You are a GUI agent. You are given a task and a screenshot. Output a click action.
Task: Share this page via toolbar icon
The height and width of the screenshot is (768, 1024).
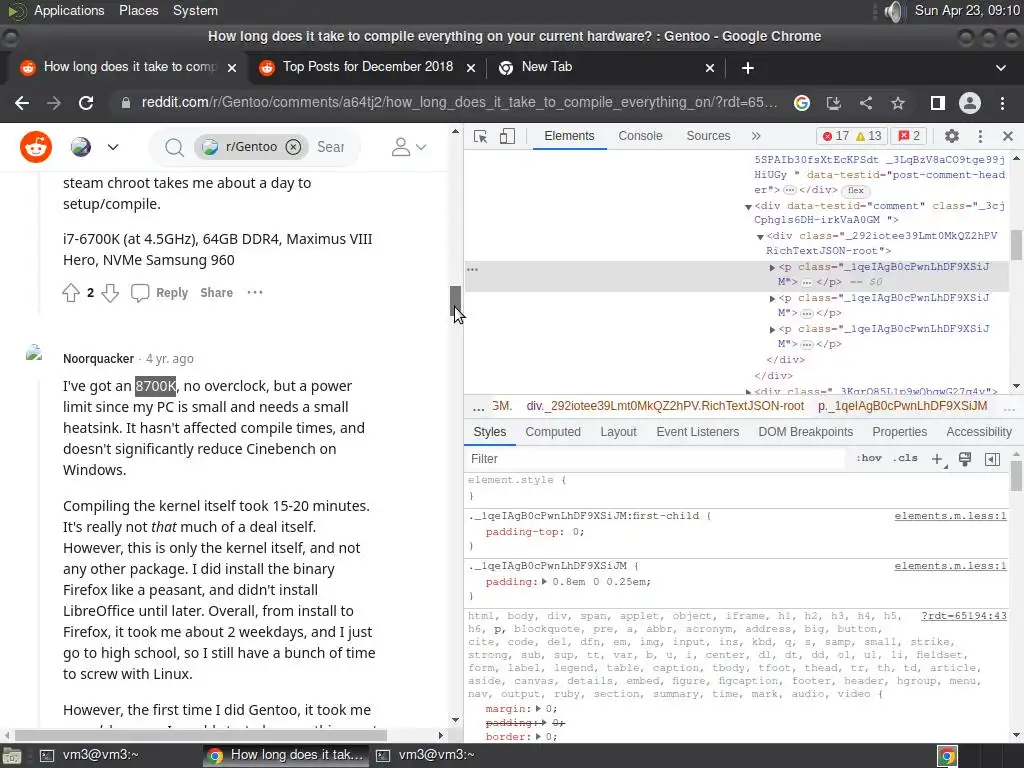pyautogui.click(x=866, y=103)
